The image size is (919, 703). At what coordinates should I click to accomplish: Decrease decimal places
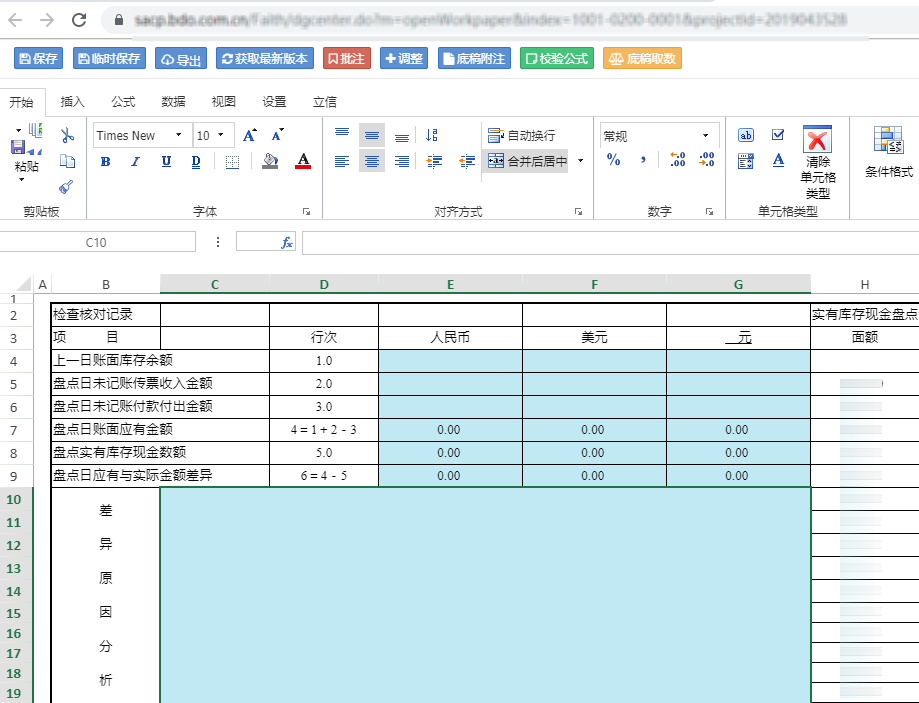tap(707, 159)
